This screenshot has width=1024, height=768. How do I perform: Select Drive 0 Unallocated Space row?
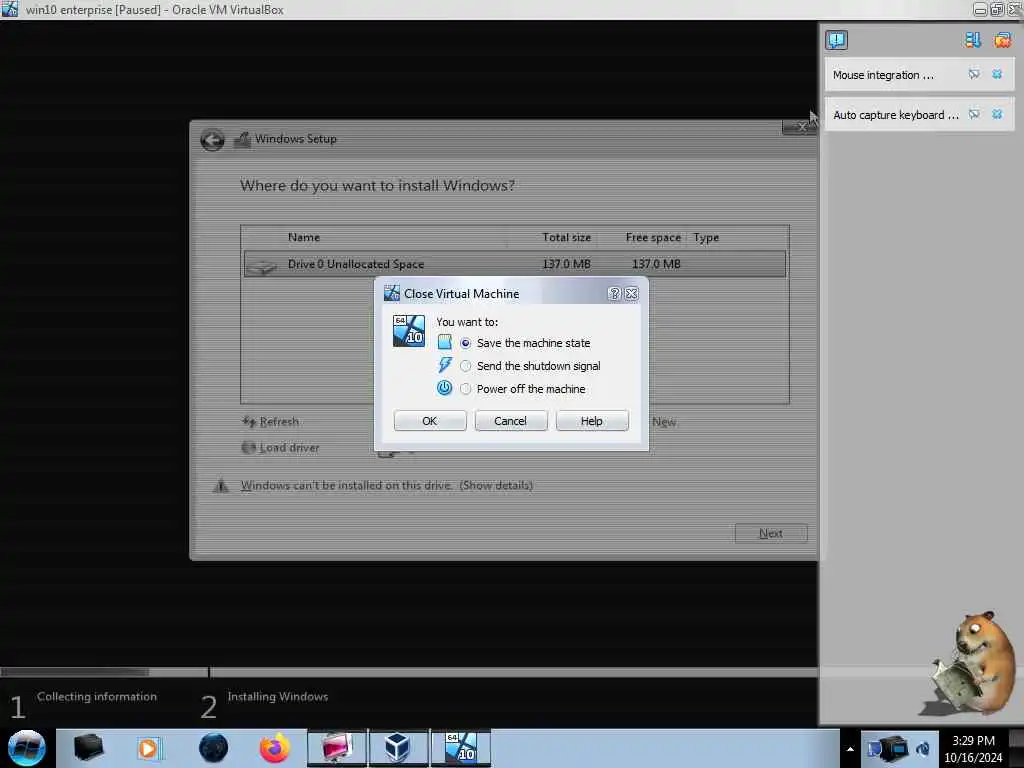click(x=515, y=264)
